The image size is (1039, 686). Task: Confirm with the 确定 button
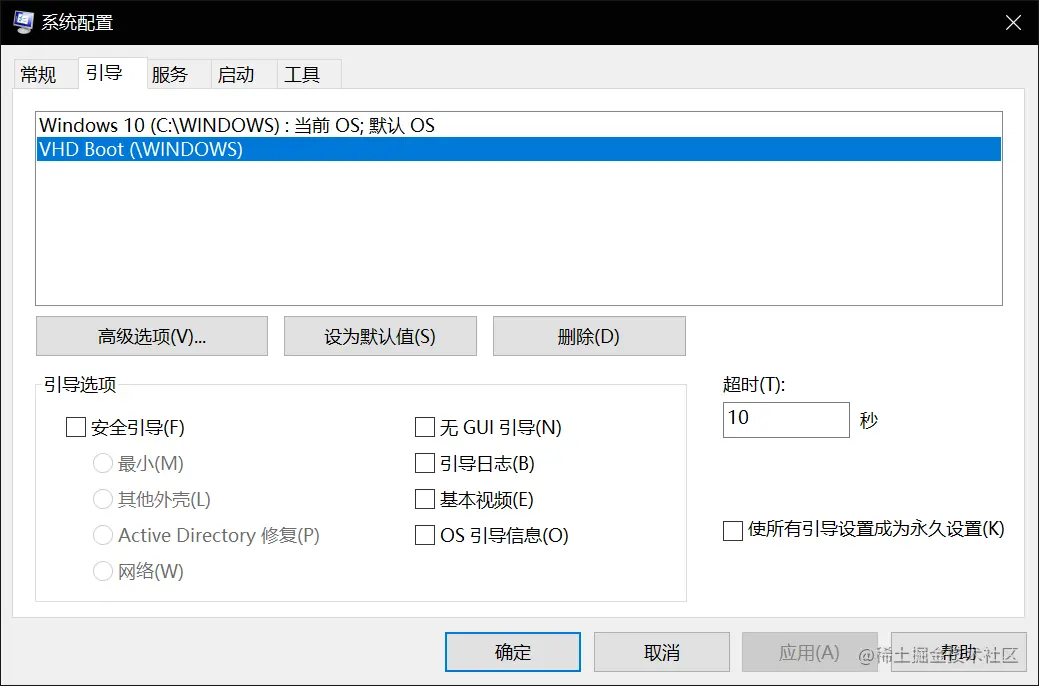click(513, 652)
